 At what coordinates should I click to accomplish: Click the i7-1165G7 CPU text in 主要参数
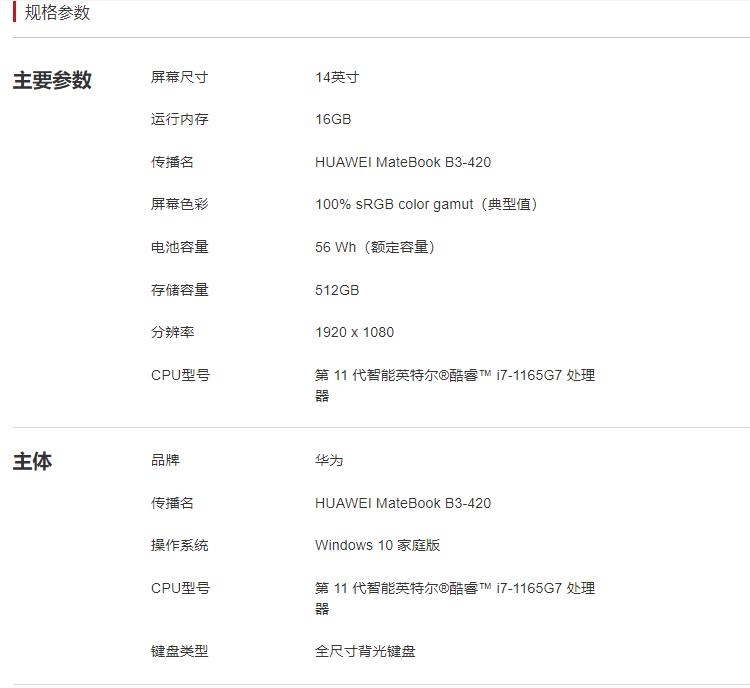point(529,375)
